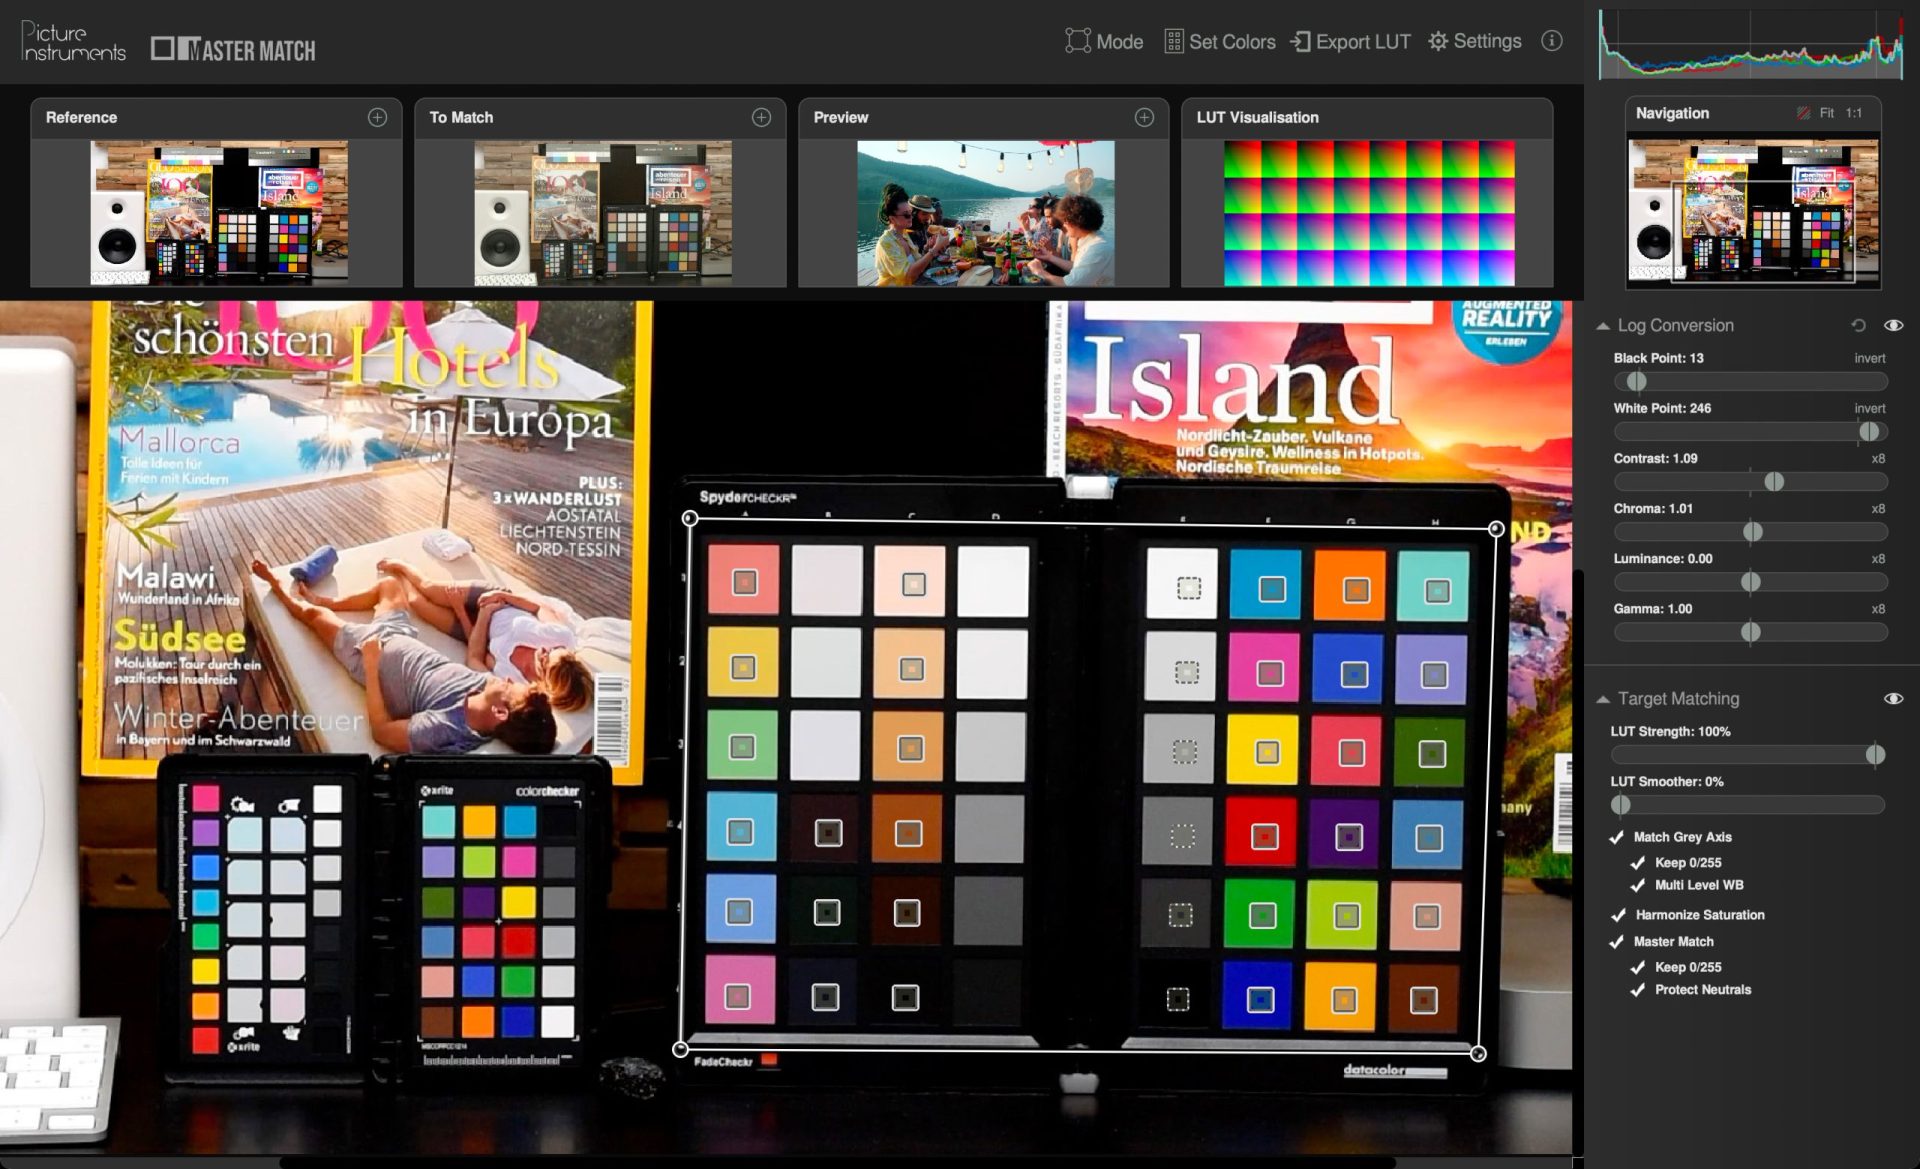Click the plus icon on To Match panel
Screen dimensions: 1920x1169
(761, 117)
